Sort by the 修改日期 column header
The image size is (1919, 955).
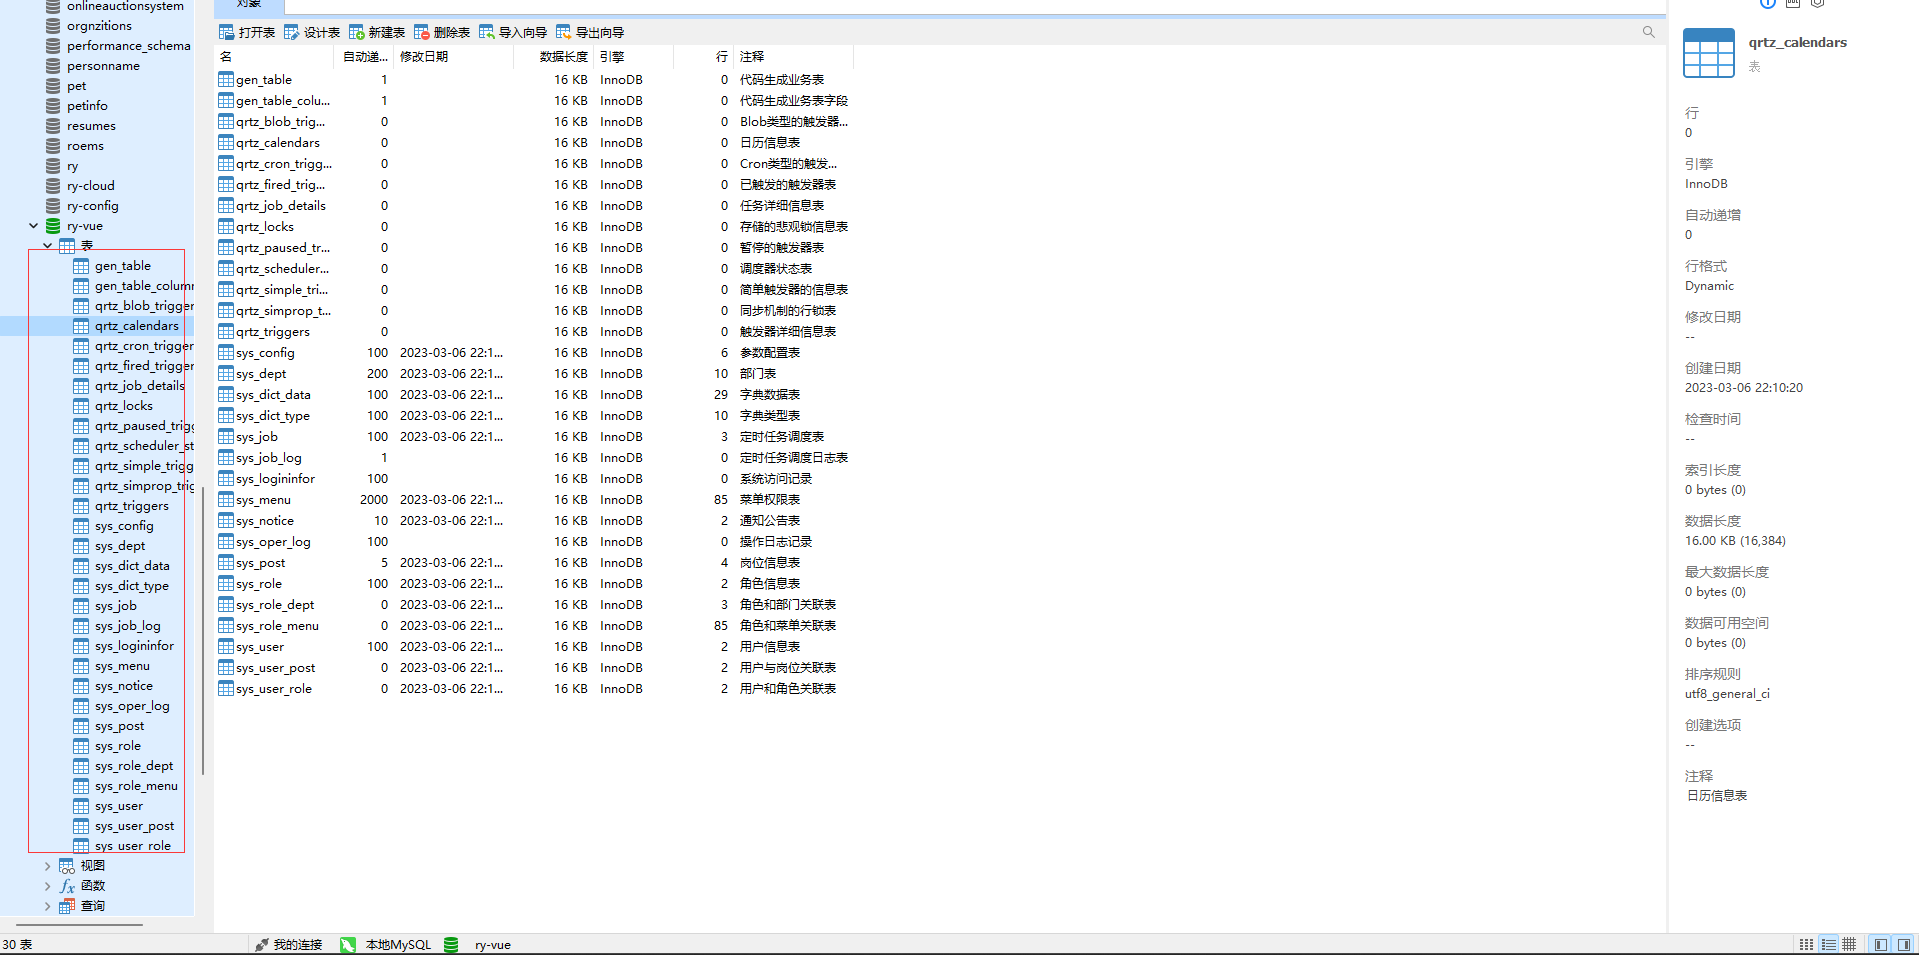453,57
